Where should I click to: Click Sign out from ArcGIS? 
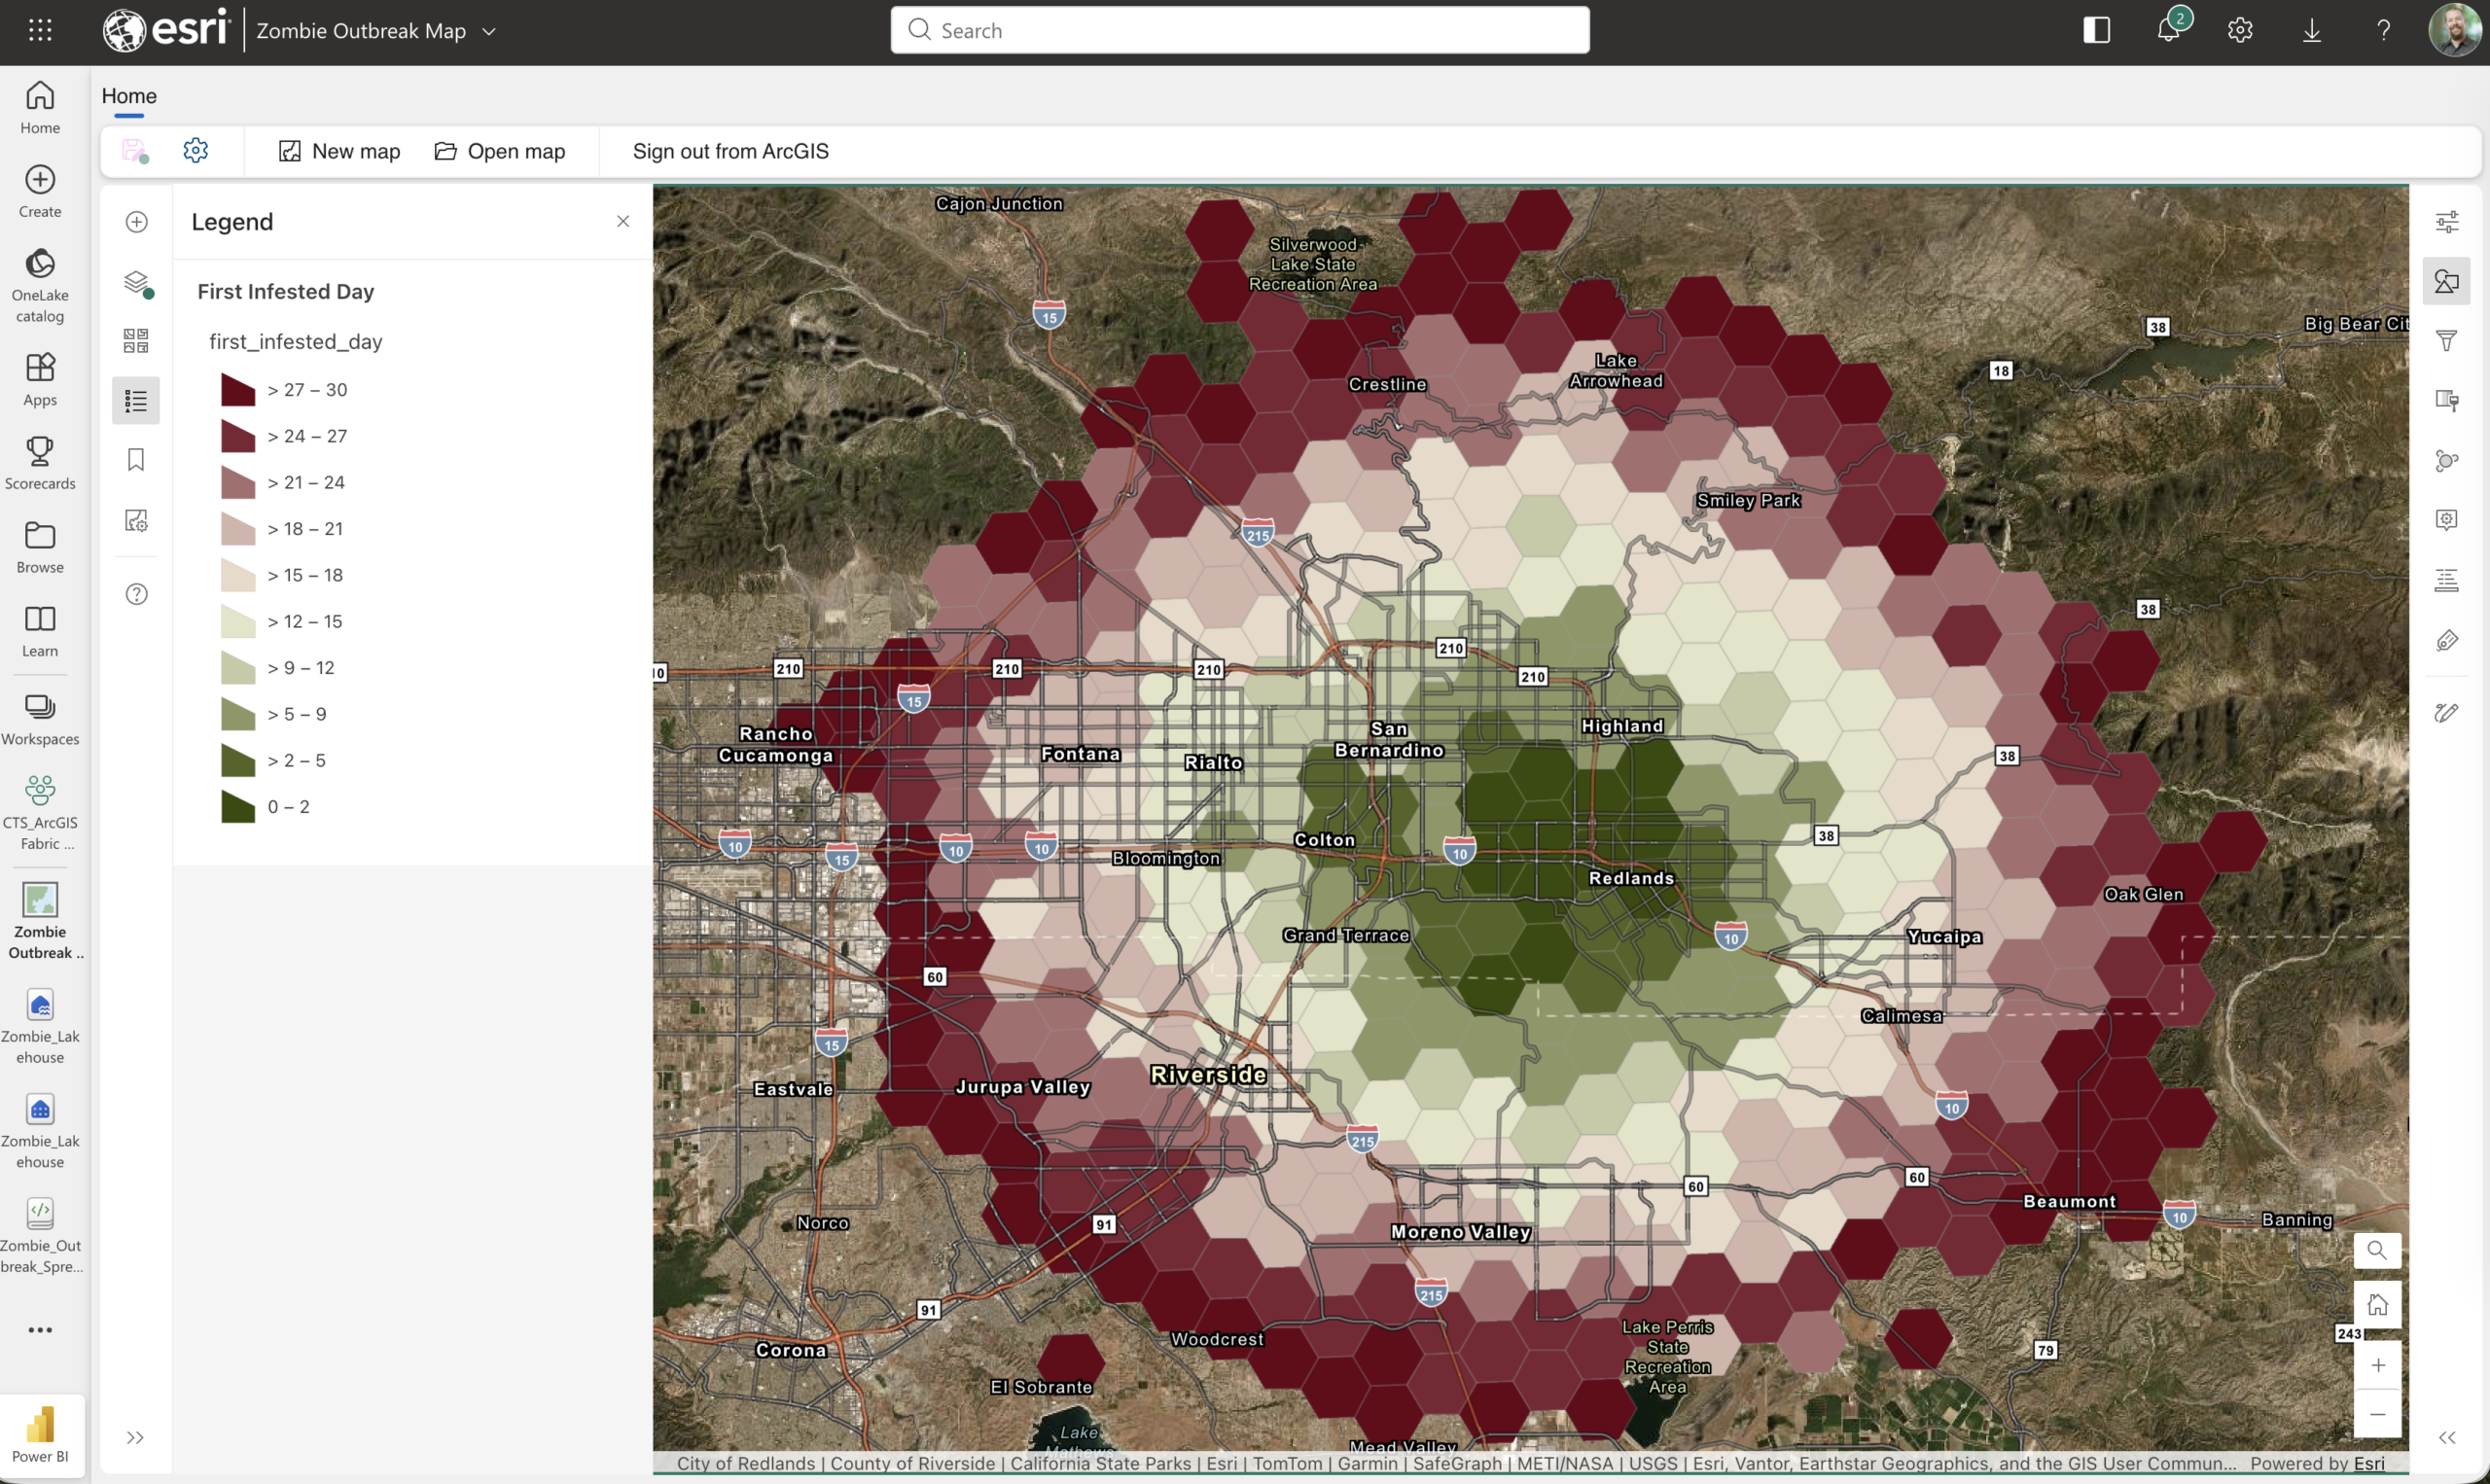(730, 151)
